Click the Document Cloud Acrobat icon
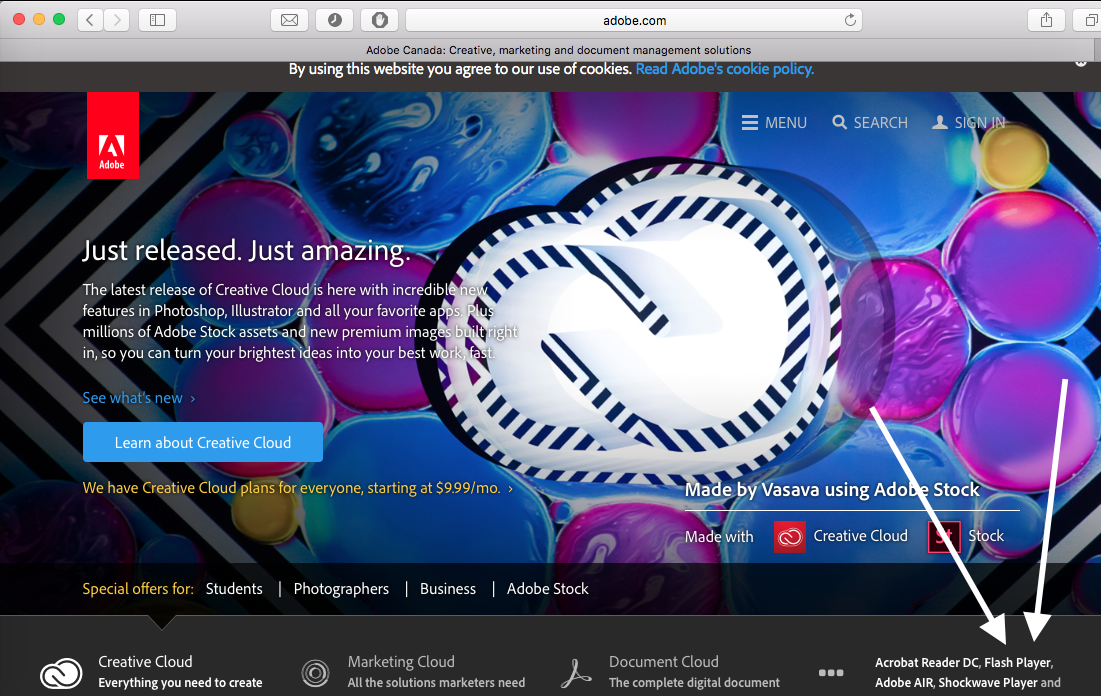 pyautogui.click(x=576, y=673)
